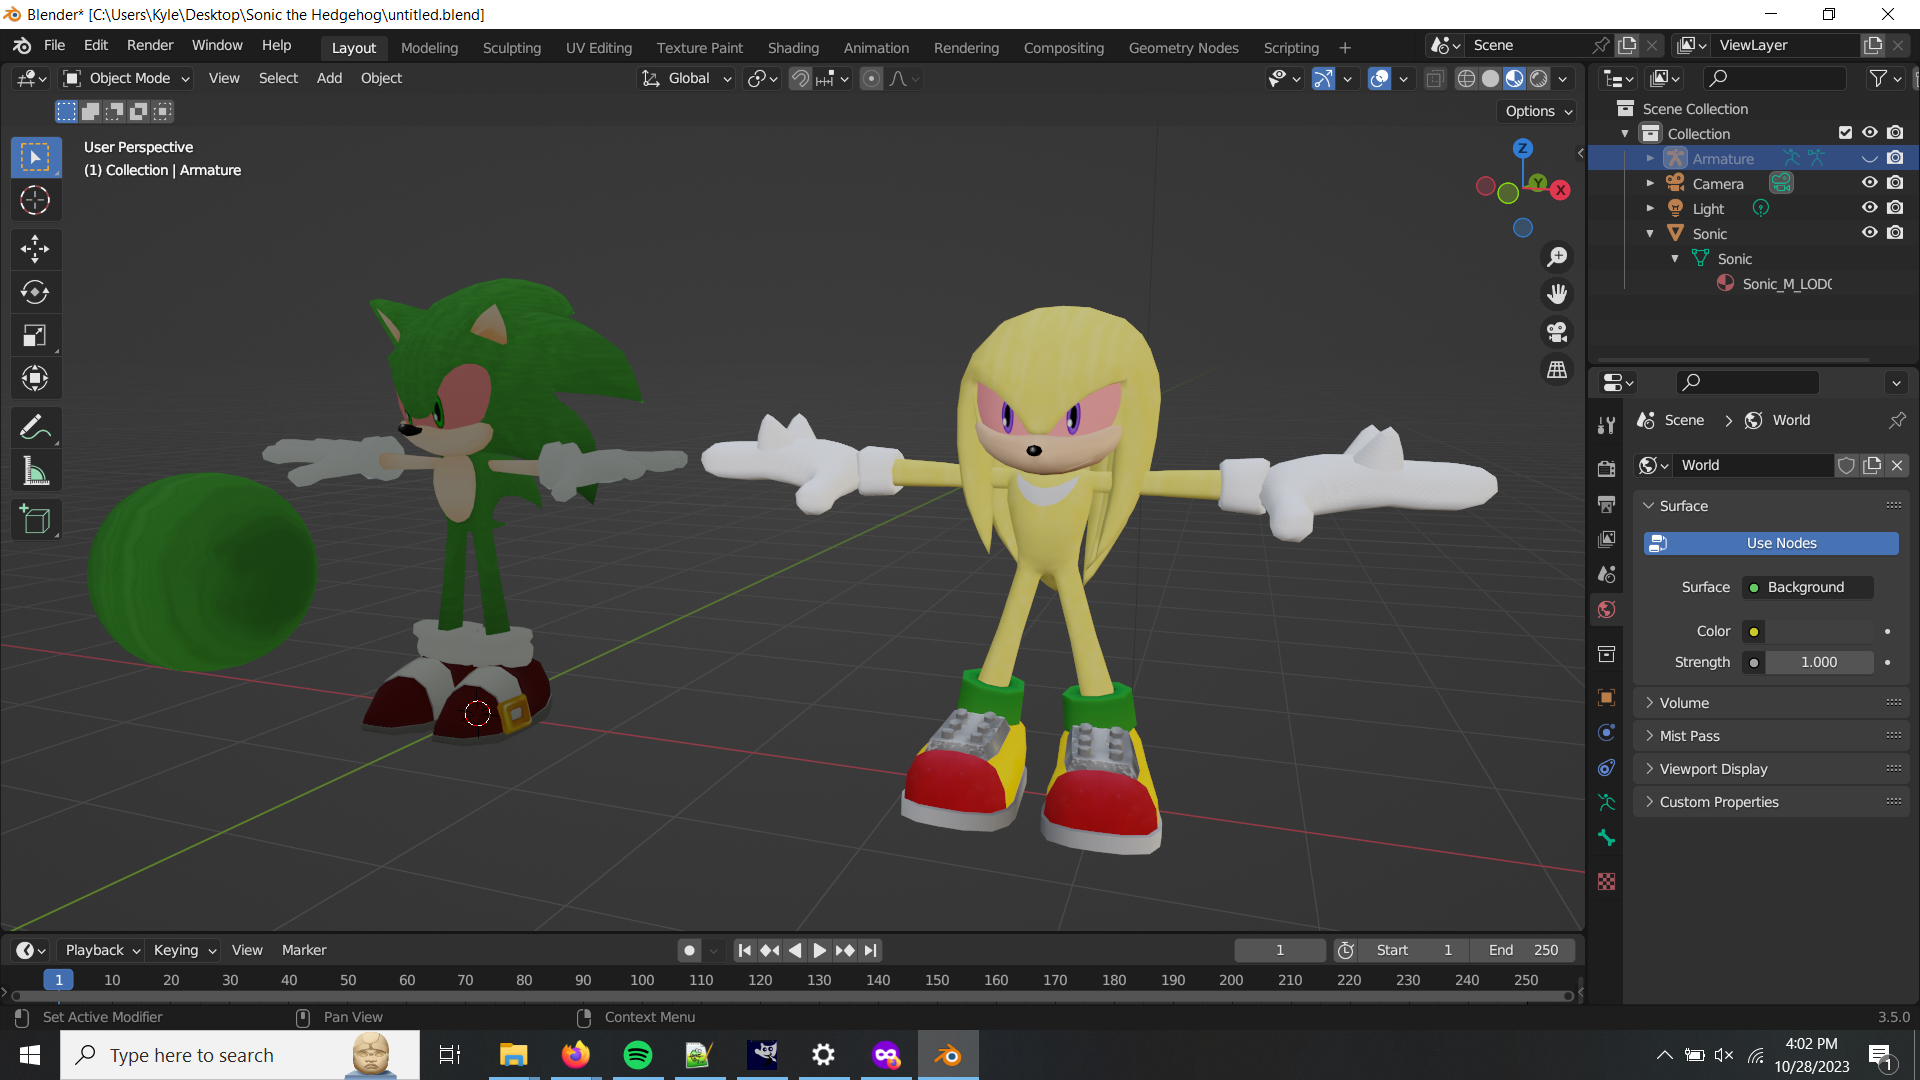Toggle proportional editing
The height and width of the screenshot is (1080, 1920).
pyautogui.click(x=871, y=79)
